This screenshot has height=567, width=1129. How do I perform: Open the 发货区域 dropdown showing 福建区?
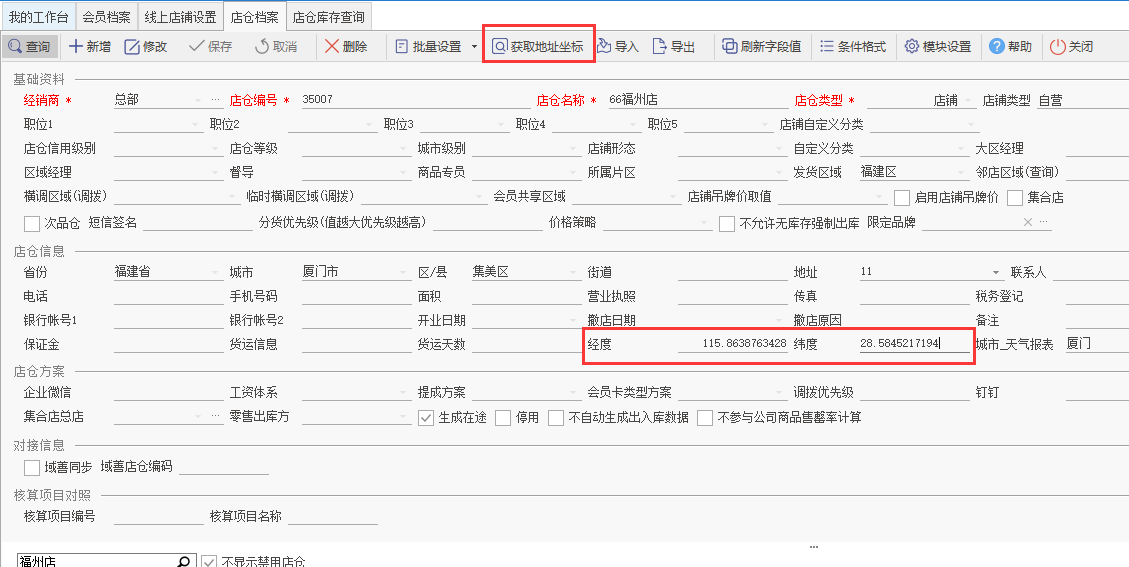pyautogui.click(x=961, y=172)
